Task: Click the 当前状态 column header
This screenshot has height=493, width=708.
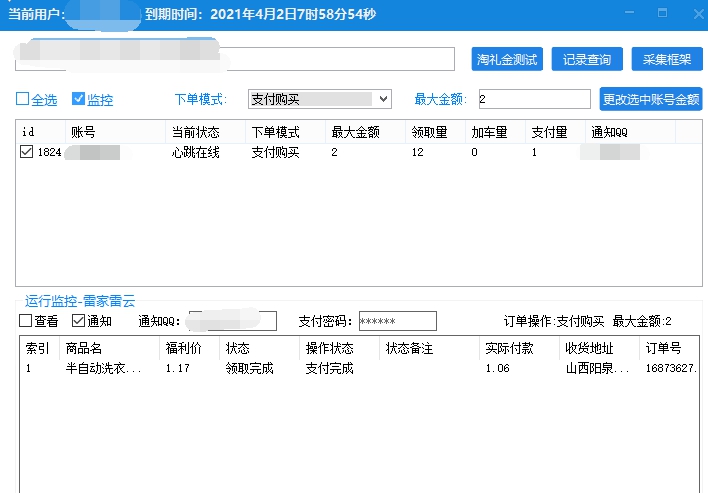Action: tap(205, 132)
